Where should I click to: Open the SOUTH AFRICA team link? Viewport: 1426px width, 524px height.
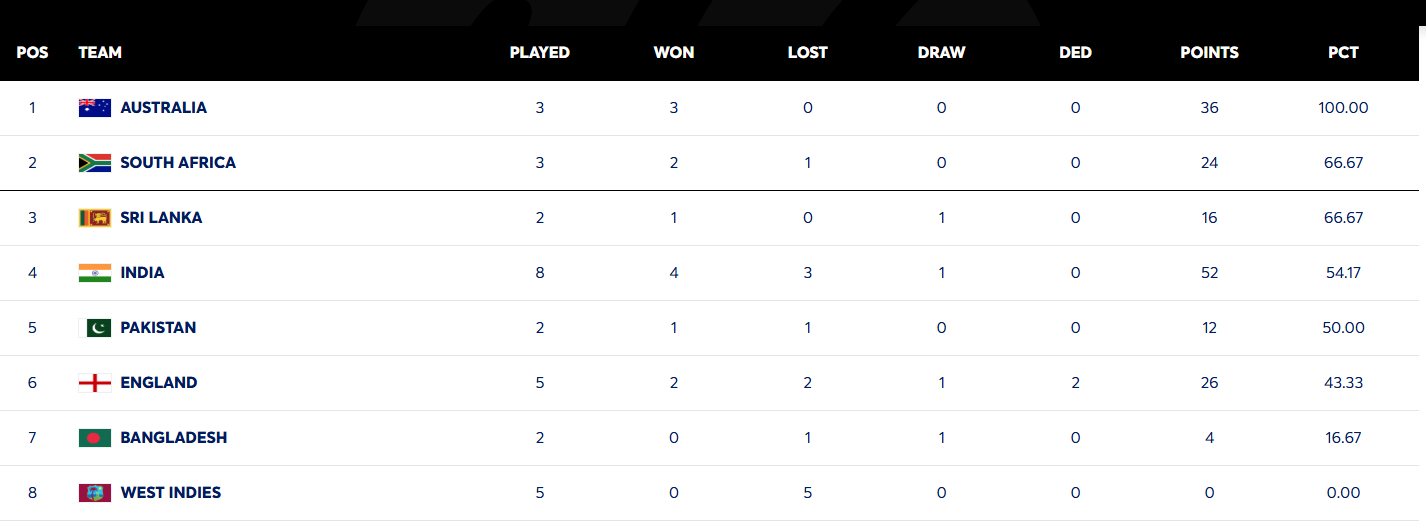[178, 163]
